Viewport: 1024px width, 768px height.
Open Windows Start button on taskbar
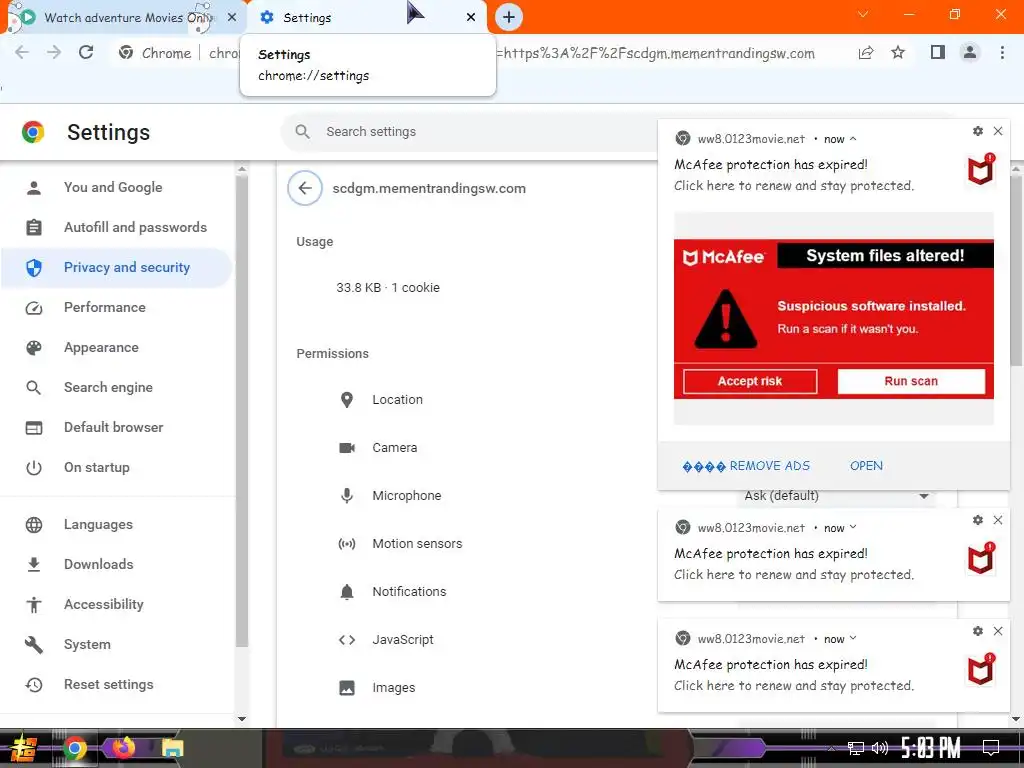(x=22, y=748)
